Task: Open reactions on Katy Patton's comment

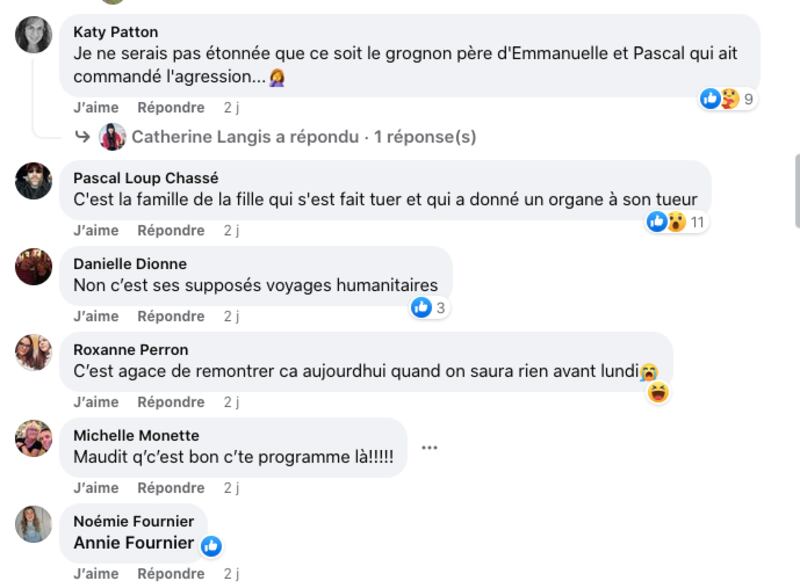Action: [x=728, y=99]
